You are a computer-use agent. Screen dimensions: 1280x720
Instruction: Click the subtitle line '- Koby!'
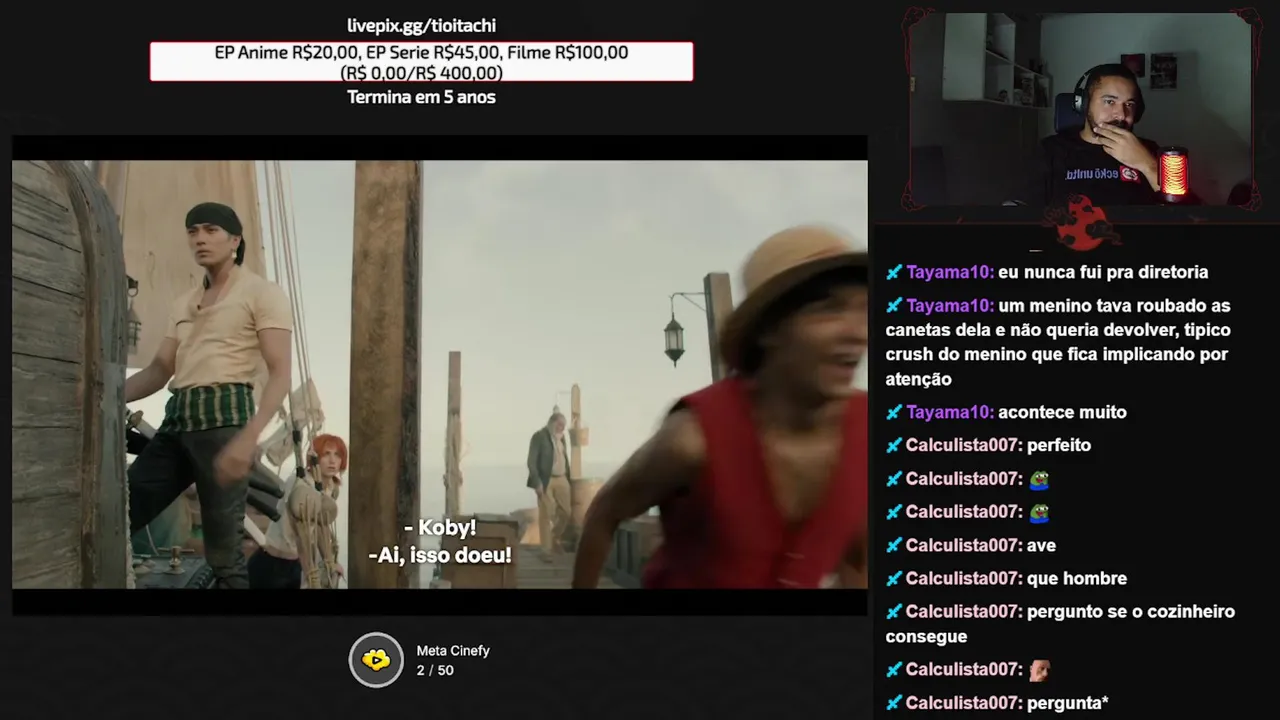pyautogui.click(x=440, y=527)
